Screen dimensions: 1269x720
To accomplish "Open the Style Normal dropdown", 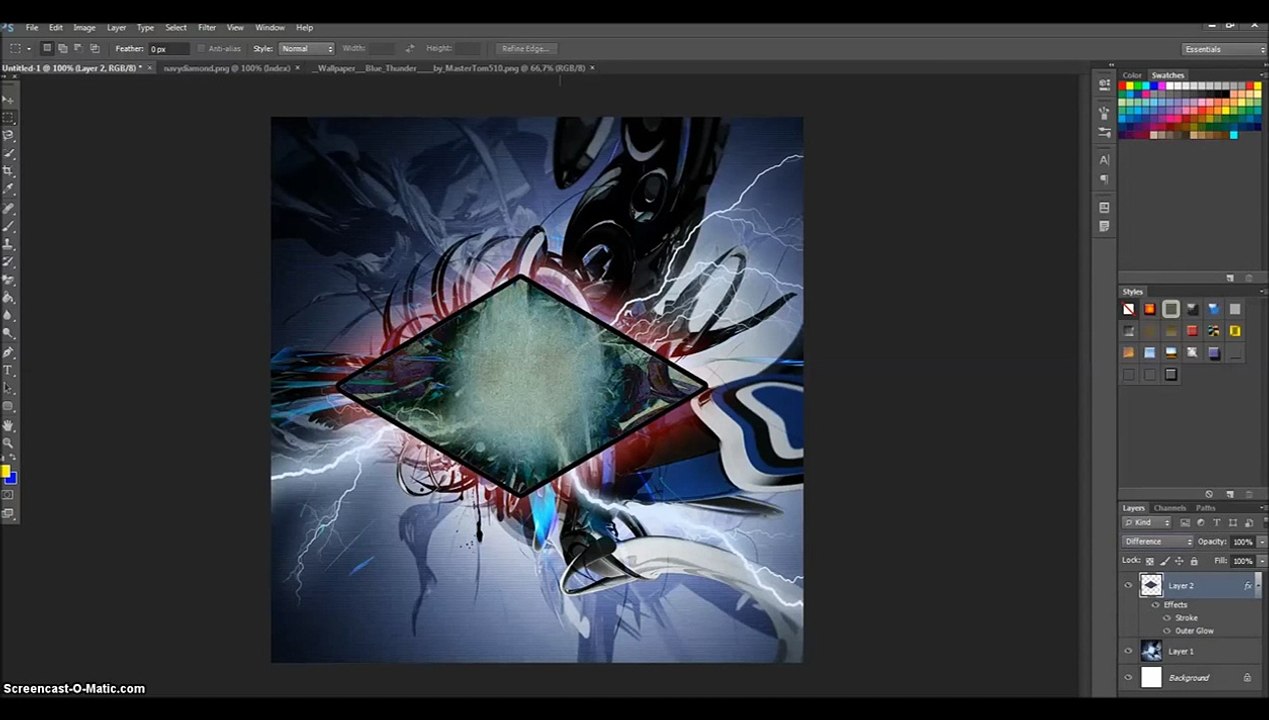I will [x=307, y=48].
